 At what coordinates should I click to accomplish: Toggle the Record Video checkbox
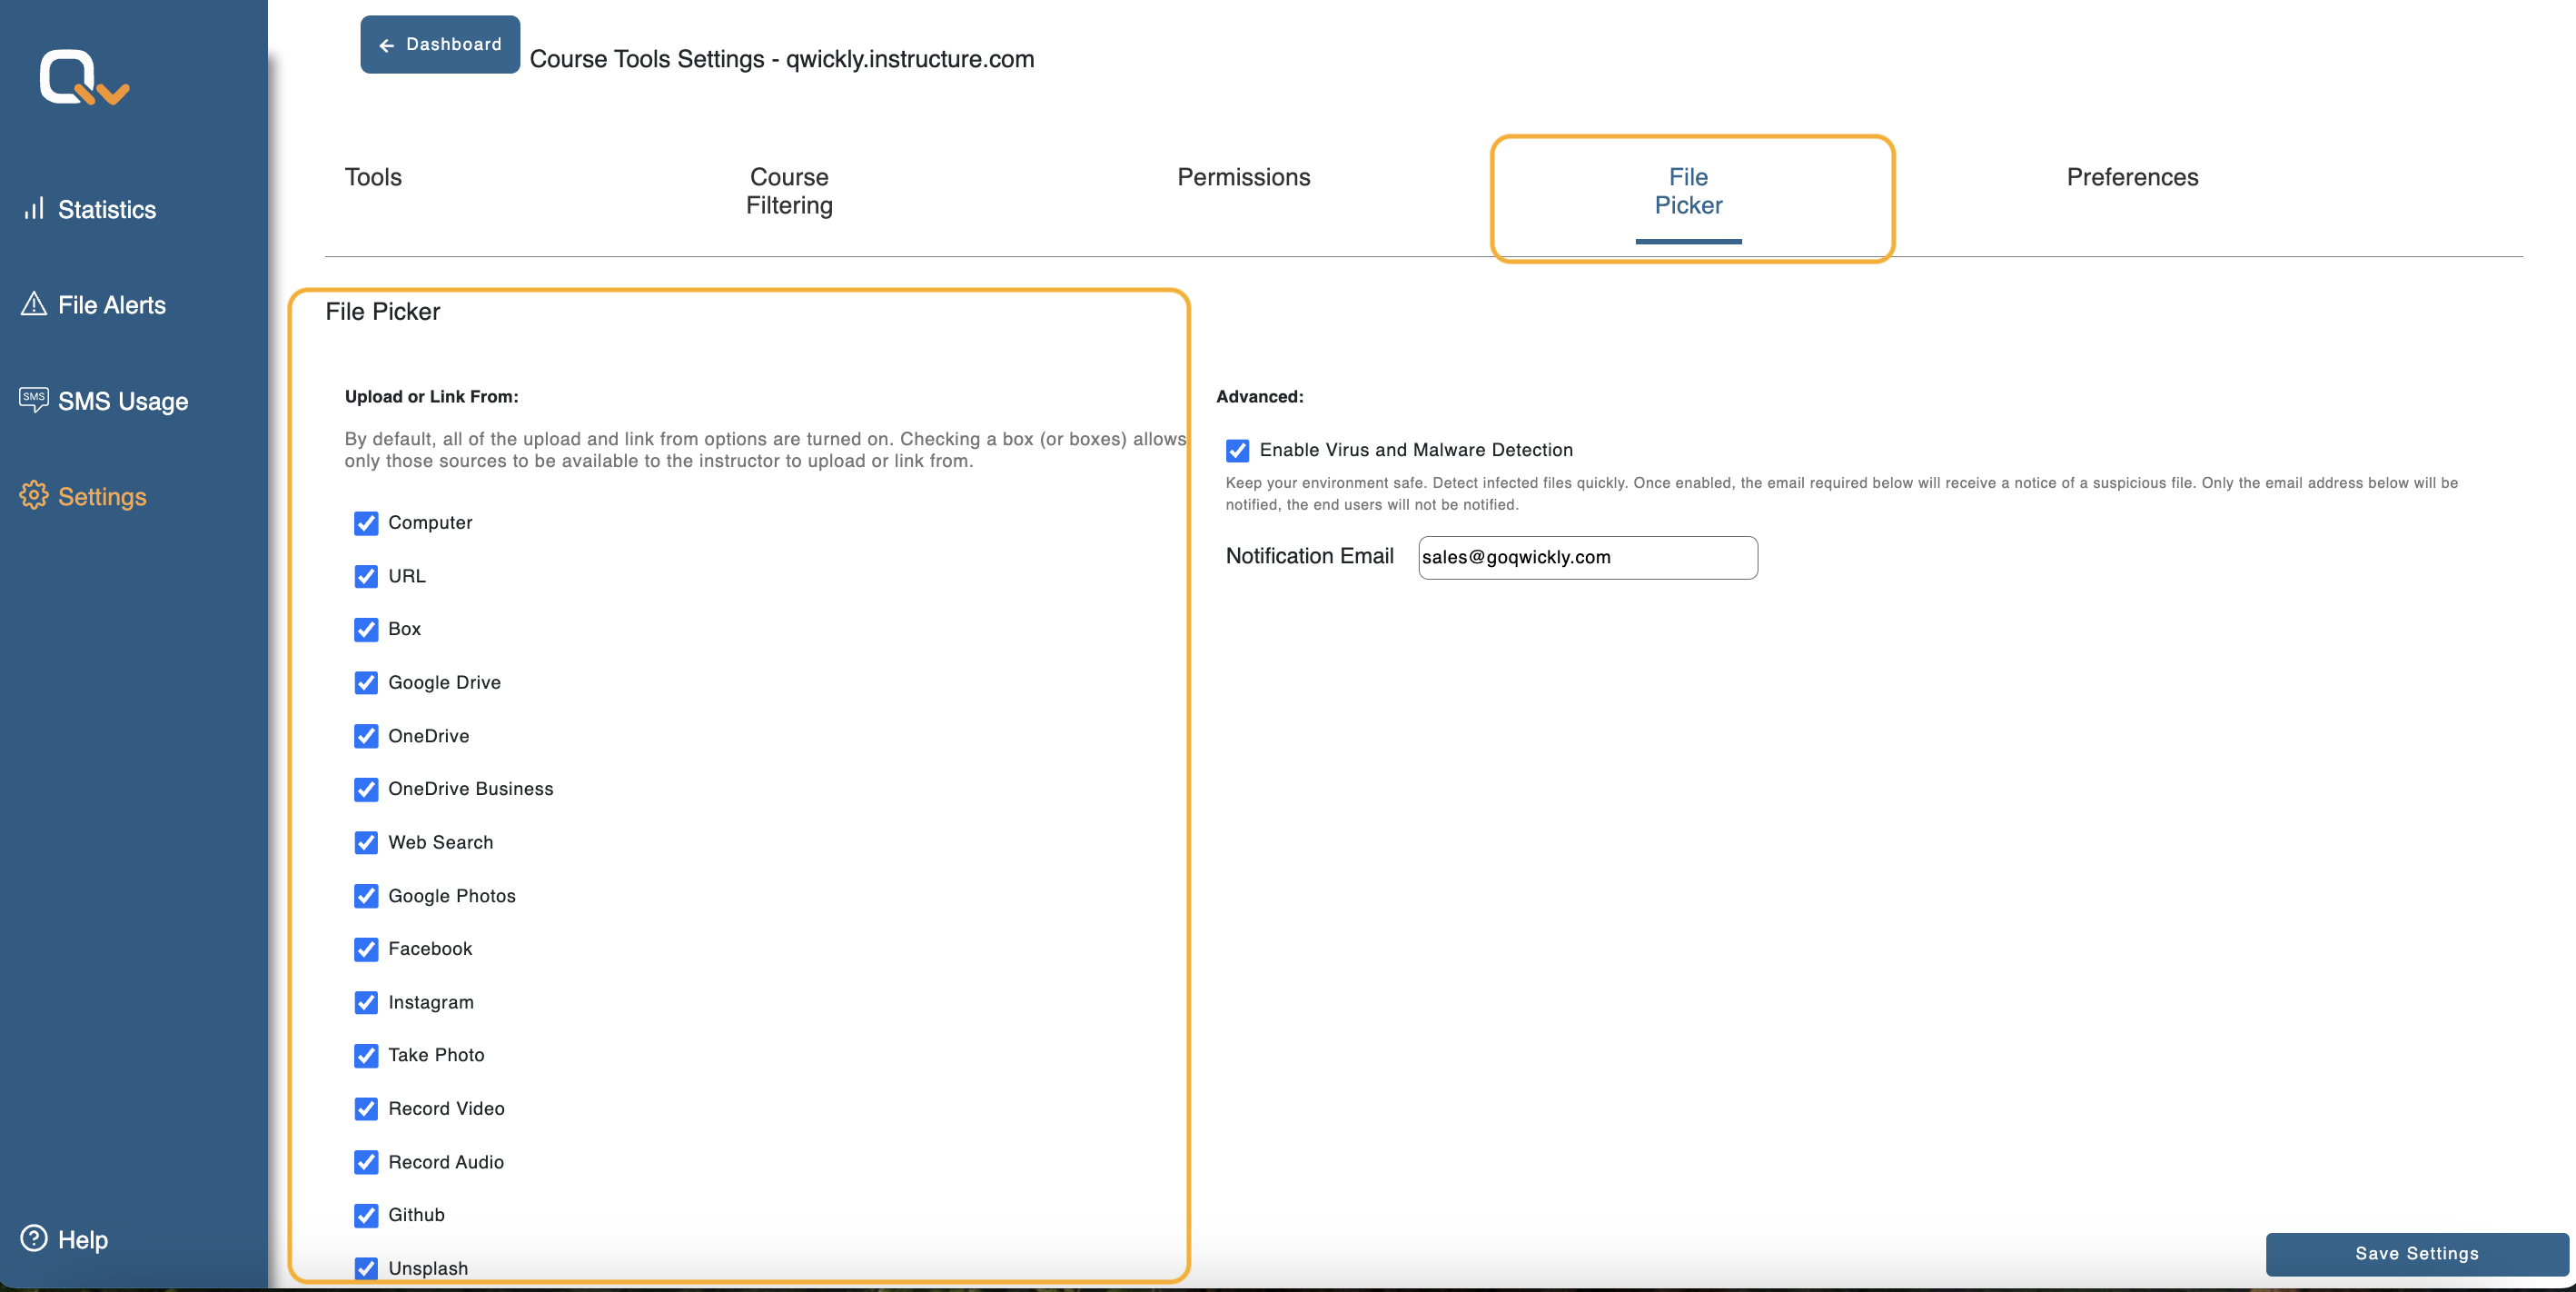[366, 1109]
